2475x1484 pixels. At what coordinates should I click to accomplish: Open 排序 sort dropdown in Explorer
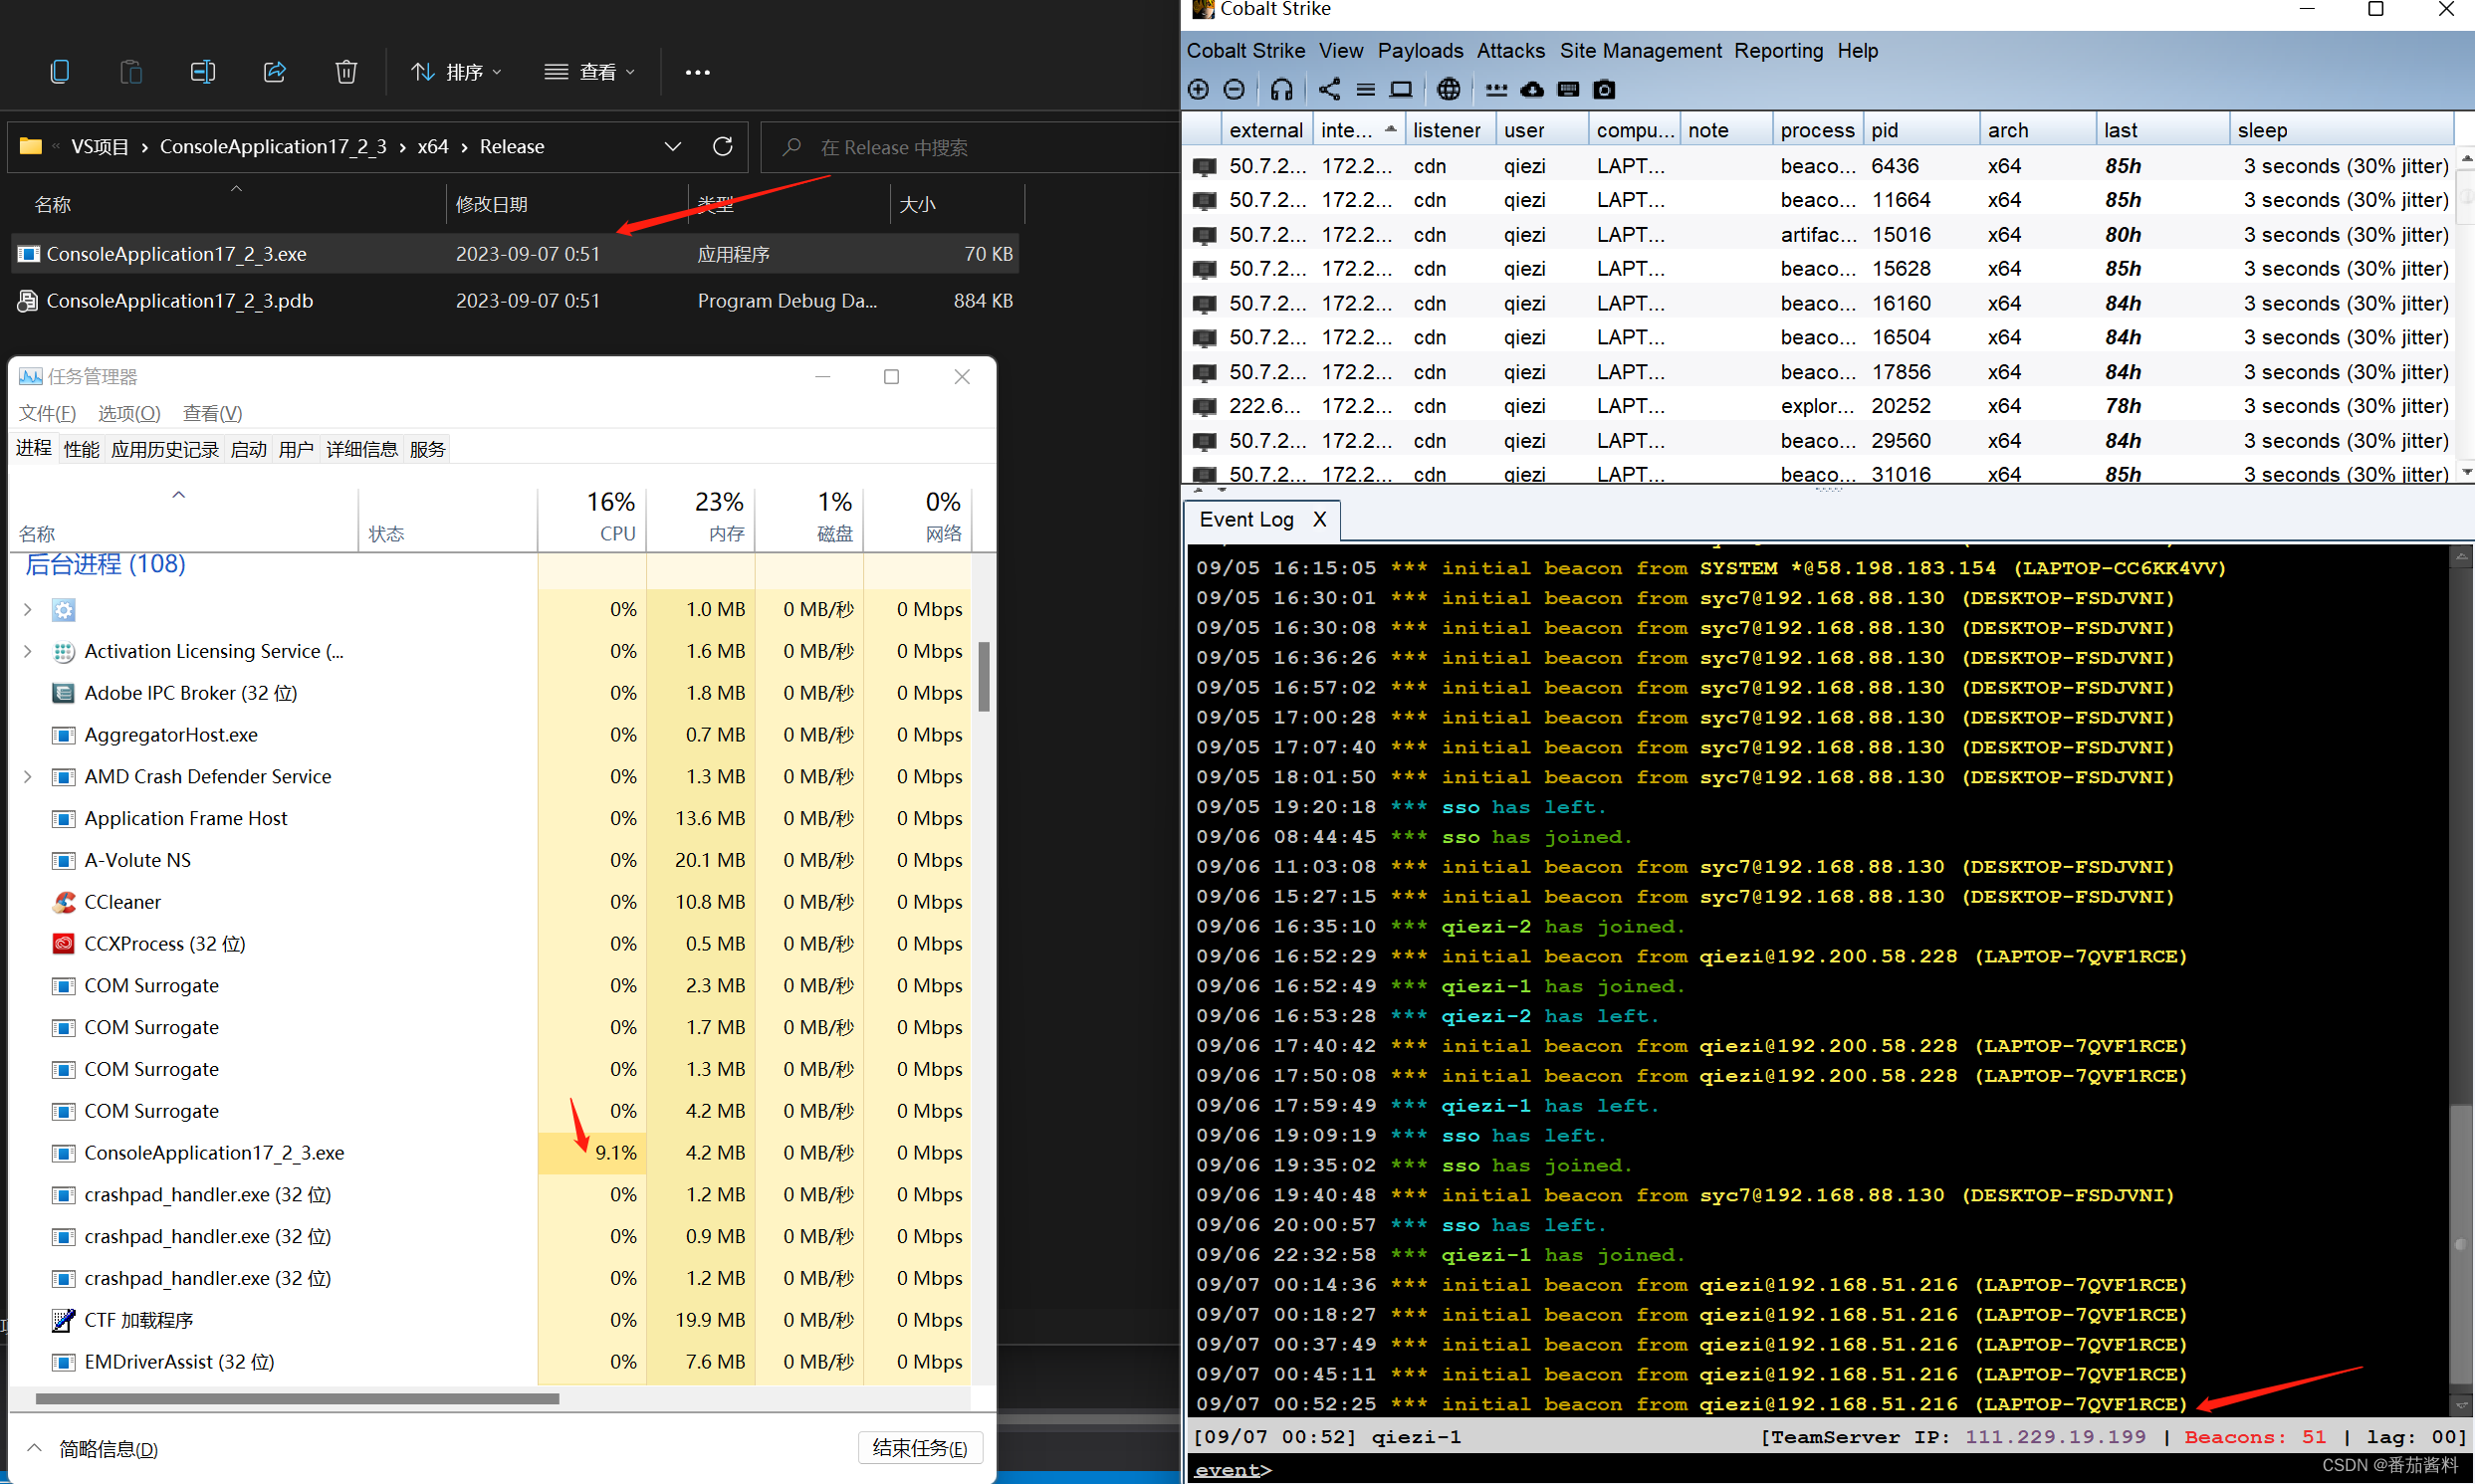tap(456, 72)
